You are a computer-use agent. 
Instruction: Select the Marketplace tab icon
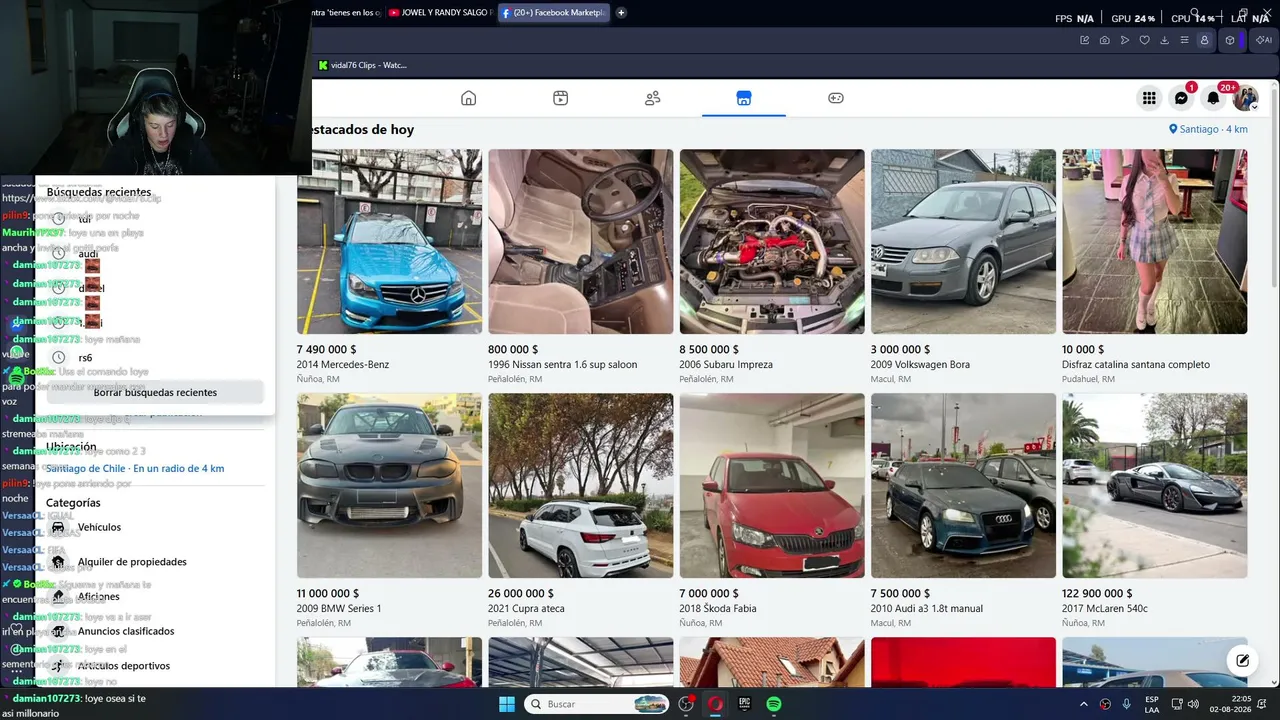(x=743, y=98)
